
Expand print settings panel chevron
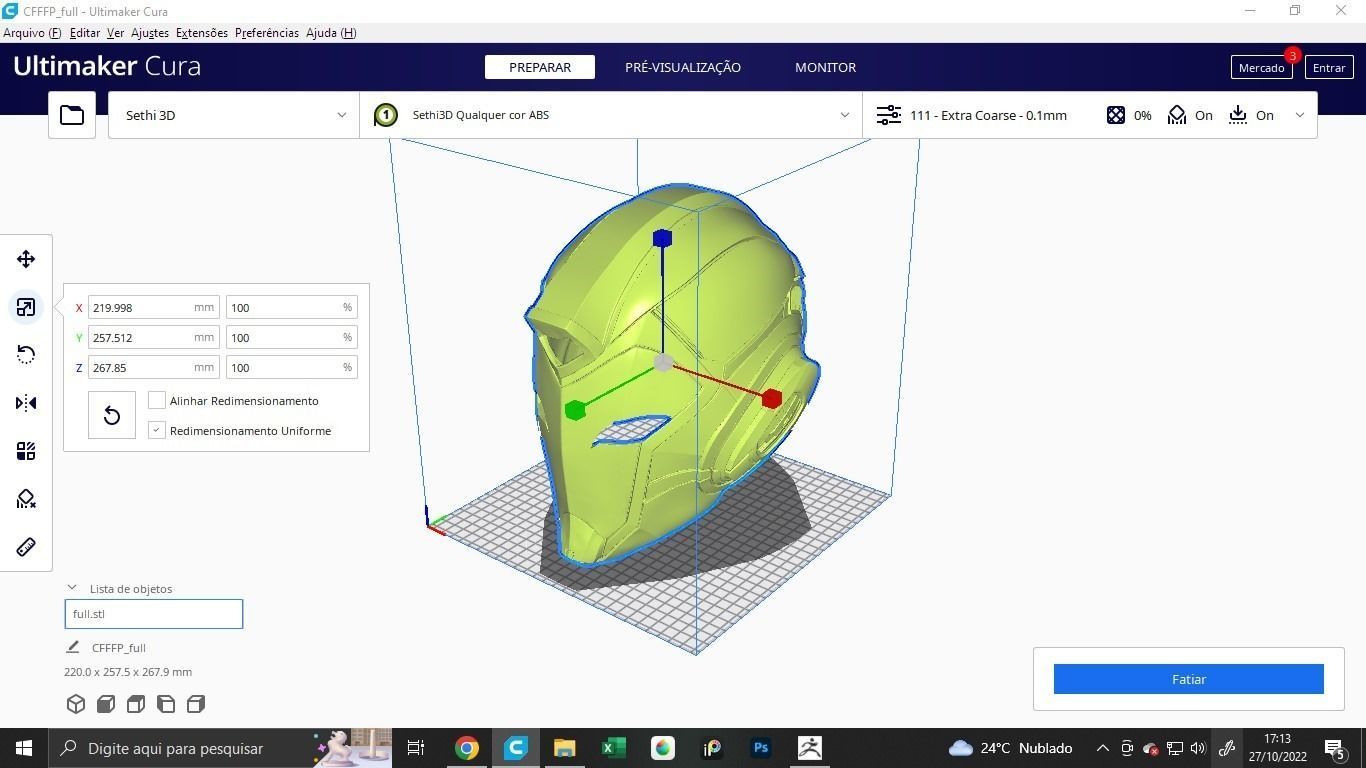(1300, 115)
